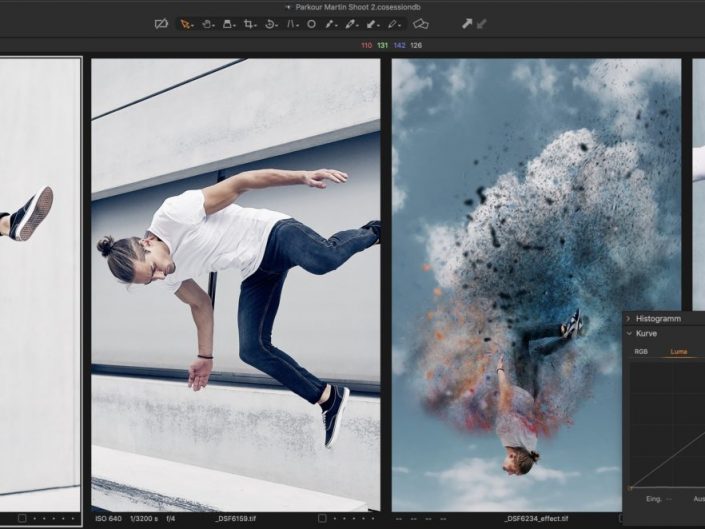Switch to the RGB curve tab

click(641, 351)
